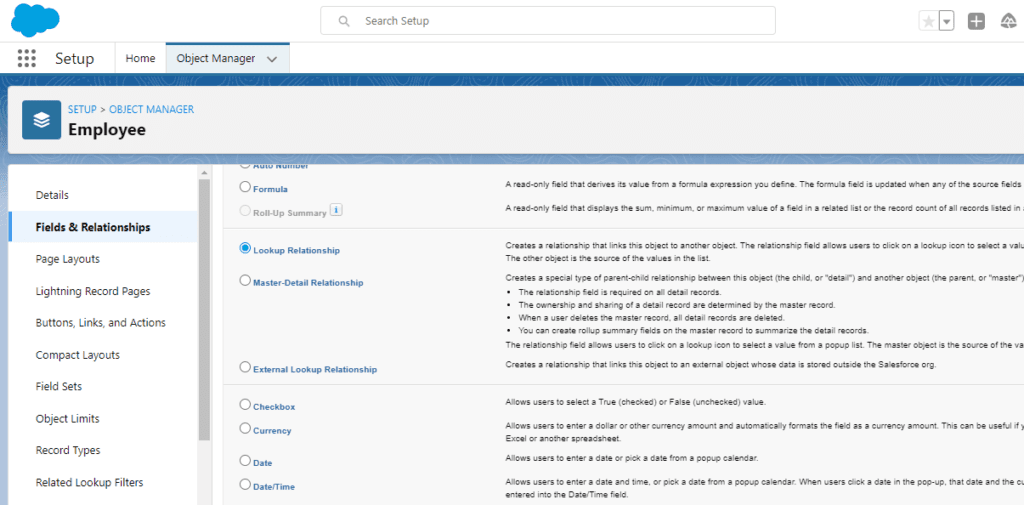1024x505 pixels.
Task: Click the sidebar scrollbar up arrow
Action: point(204,172)
